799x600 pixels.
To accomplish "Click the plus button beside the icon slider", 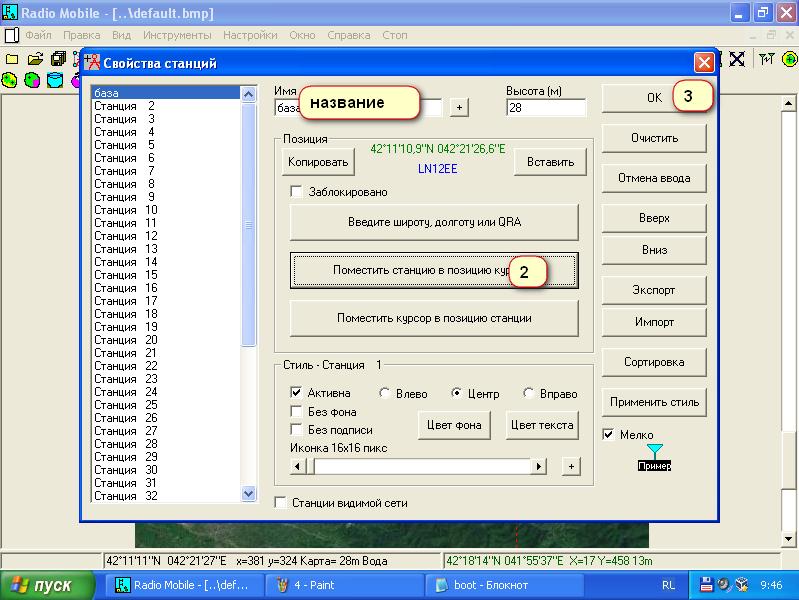I will (x=570, y=466).
